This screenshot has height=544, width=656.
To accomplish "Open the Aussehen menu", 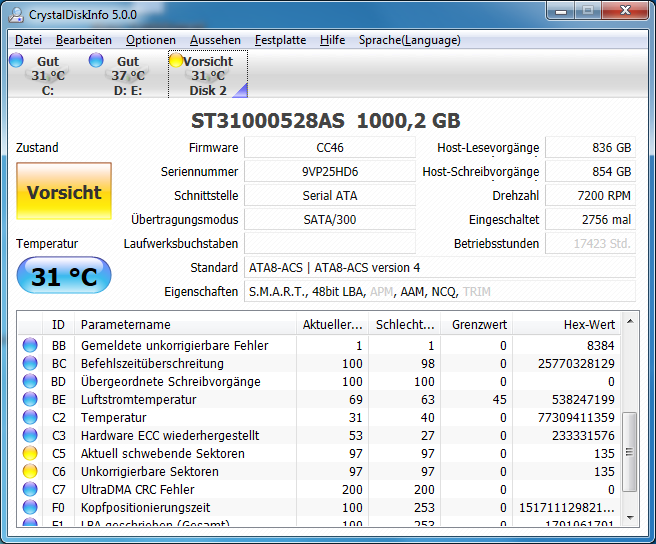I will click(215, 40).
